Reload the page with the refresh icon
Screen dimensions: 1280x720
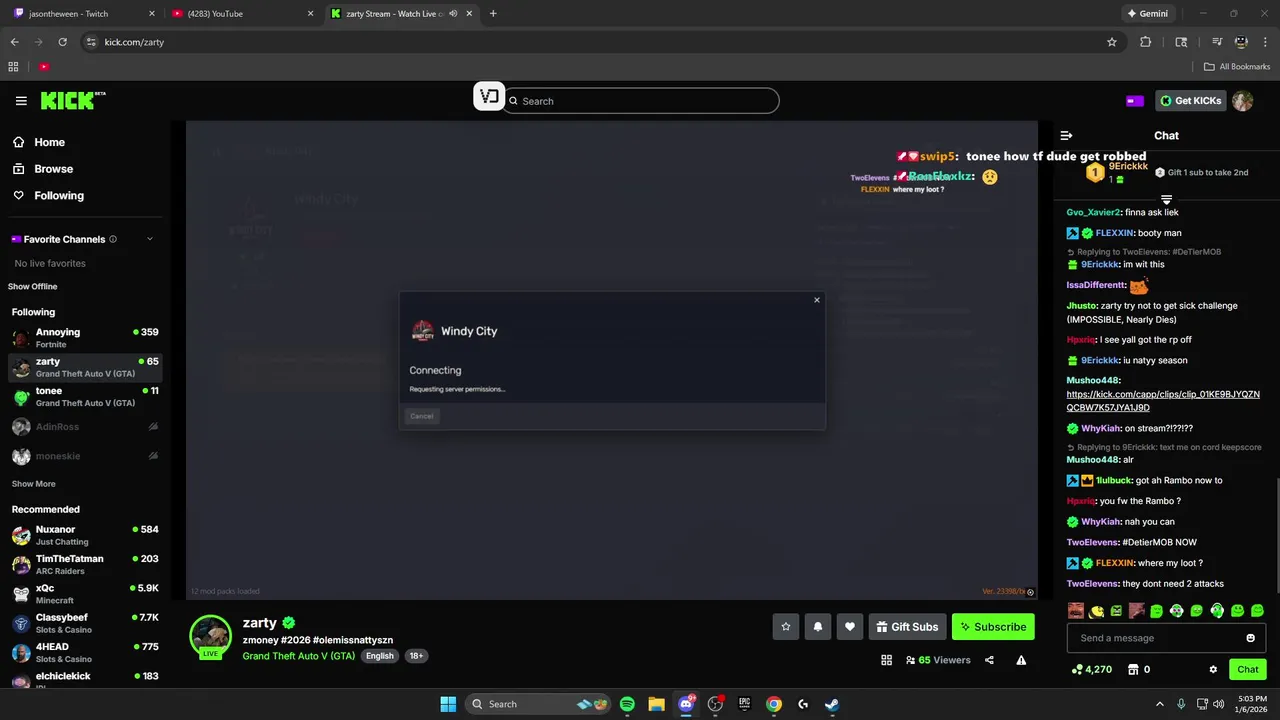(x=62, y=42)
